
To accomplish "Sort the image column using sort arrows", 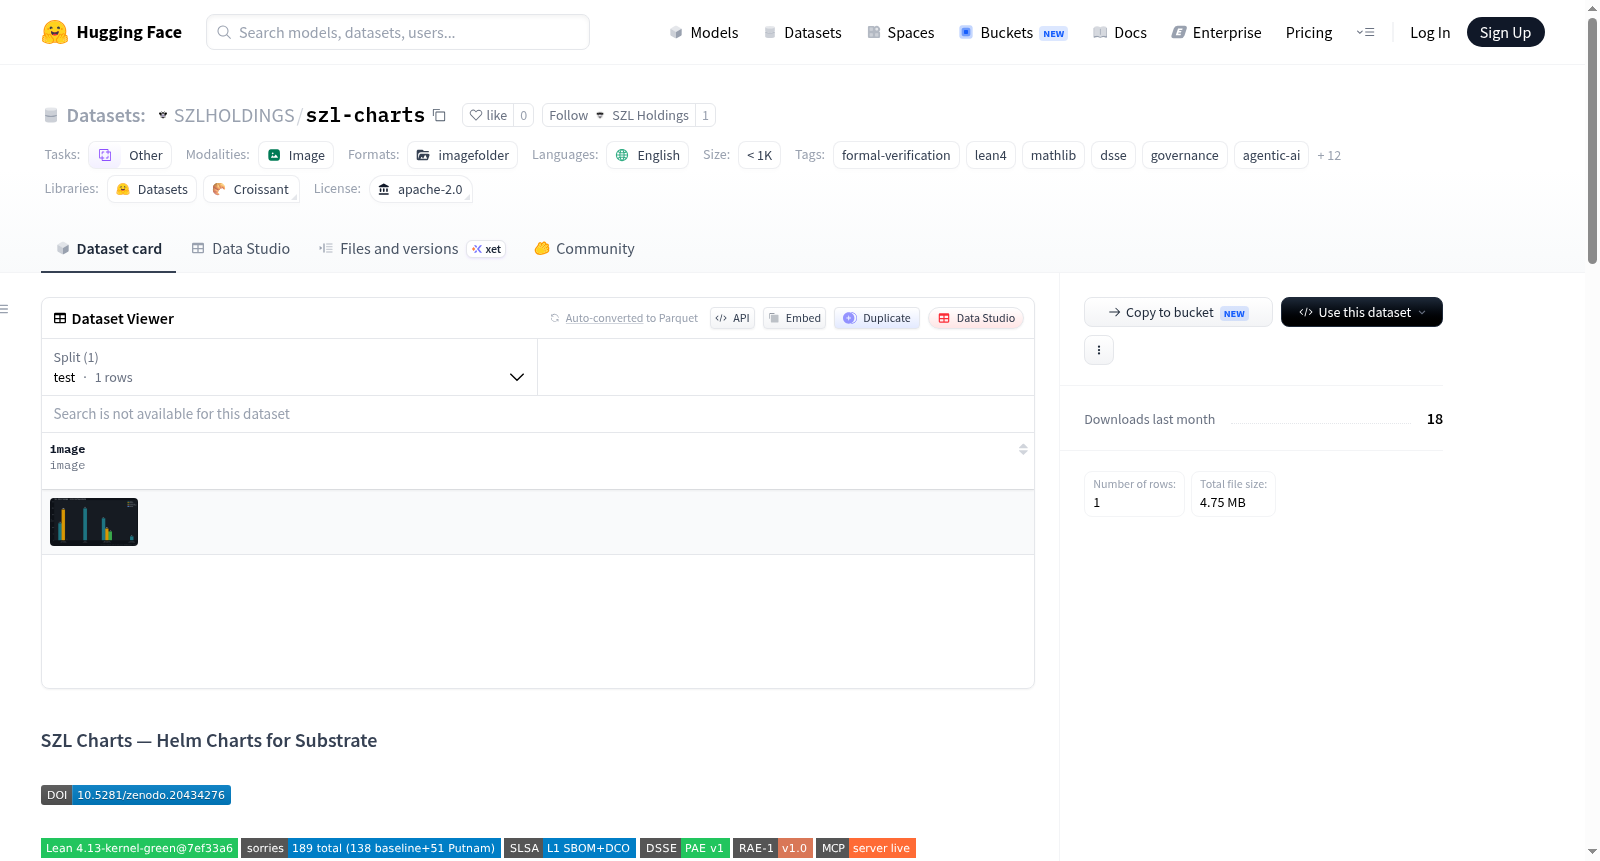I will [x=1023, y=449].
